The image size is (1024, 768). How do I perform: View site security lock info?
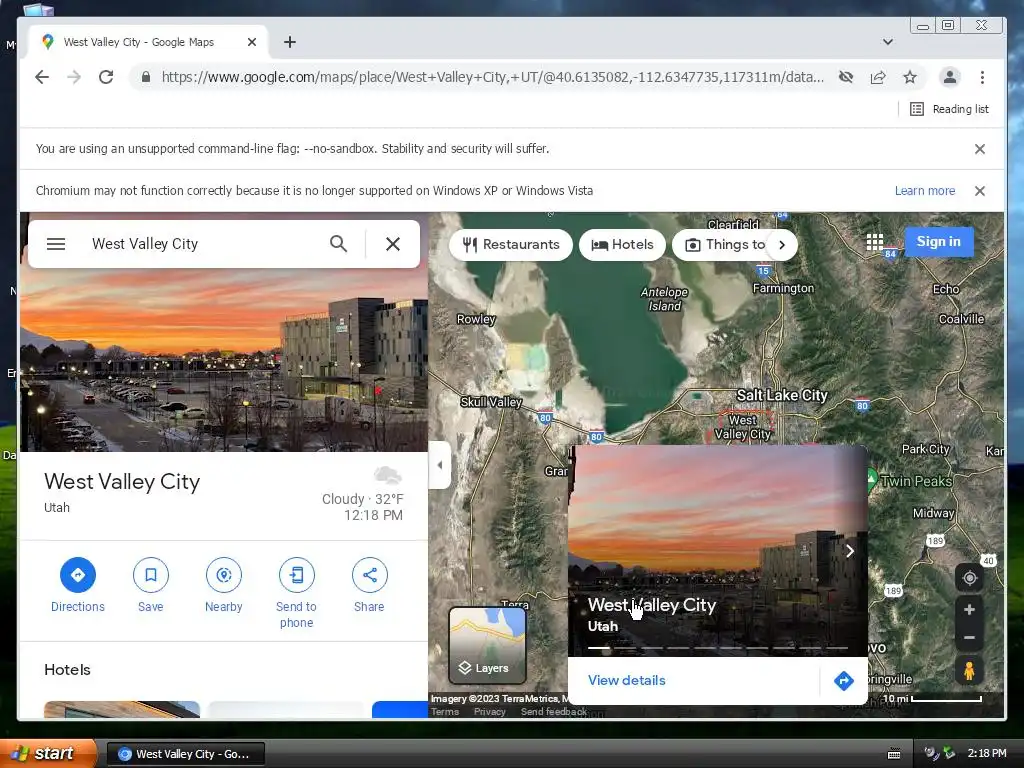click(146, 77)
